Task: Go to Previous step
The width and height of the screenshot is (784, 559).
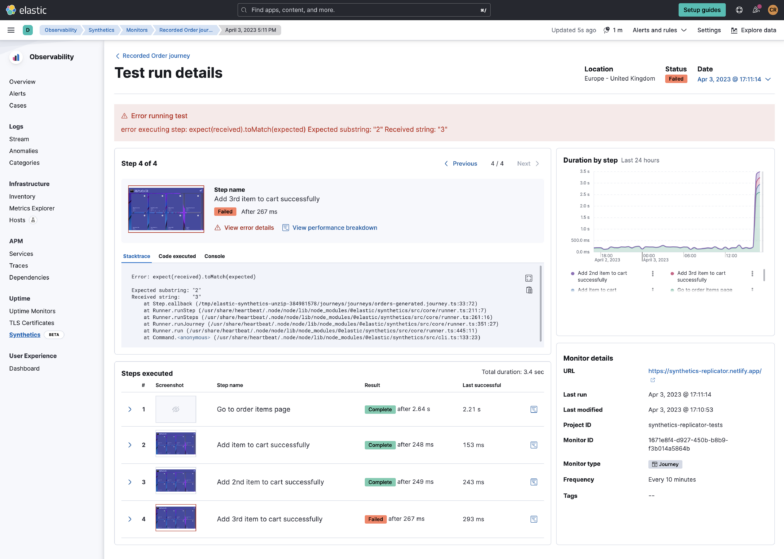Action: pyautogui.click(x=460, y=163)
